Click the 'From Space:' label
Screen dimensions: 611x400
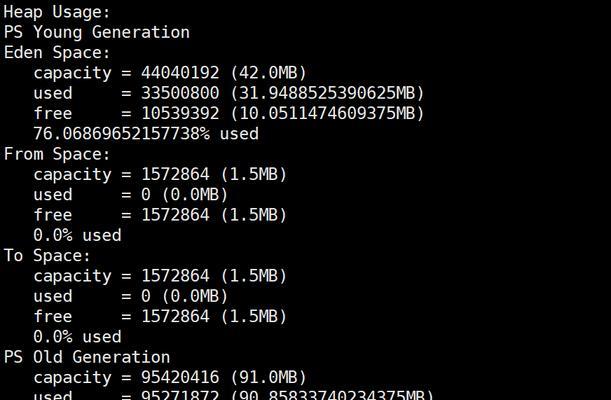[x=57, y=154]
